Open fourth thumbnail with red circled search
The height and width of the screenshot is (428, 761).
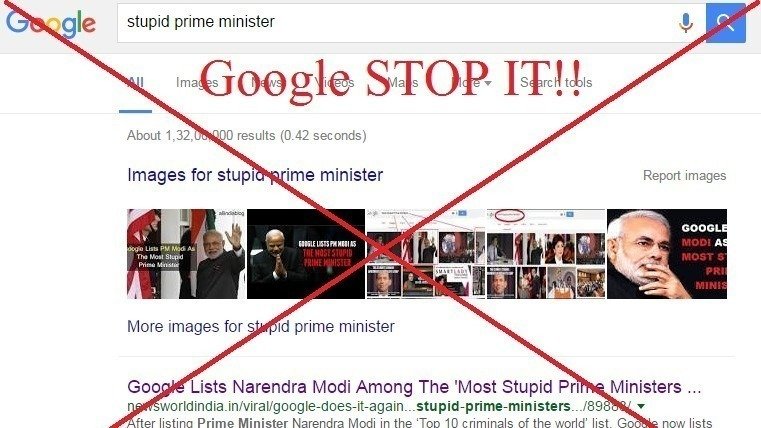click(546, 254)
